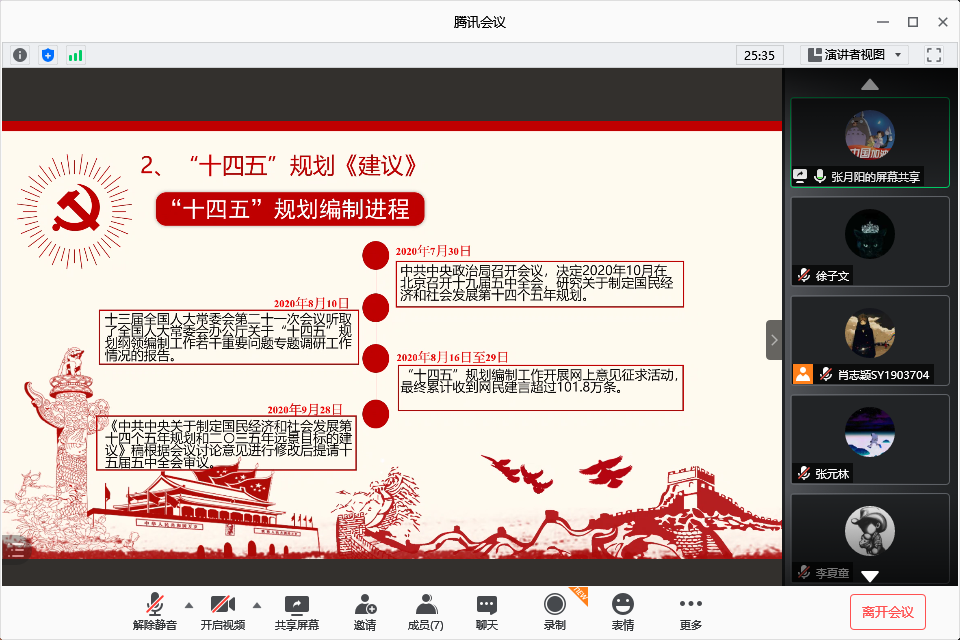This screenshot has height=640, width=960.
Task: Open the 更多 more menu
Action: [x=690, y=611]
